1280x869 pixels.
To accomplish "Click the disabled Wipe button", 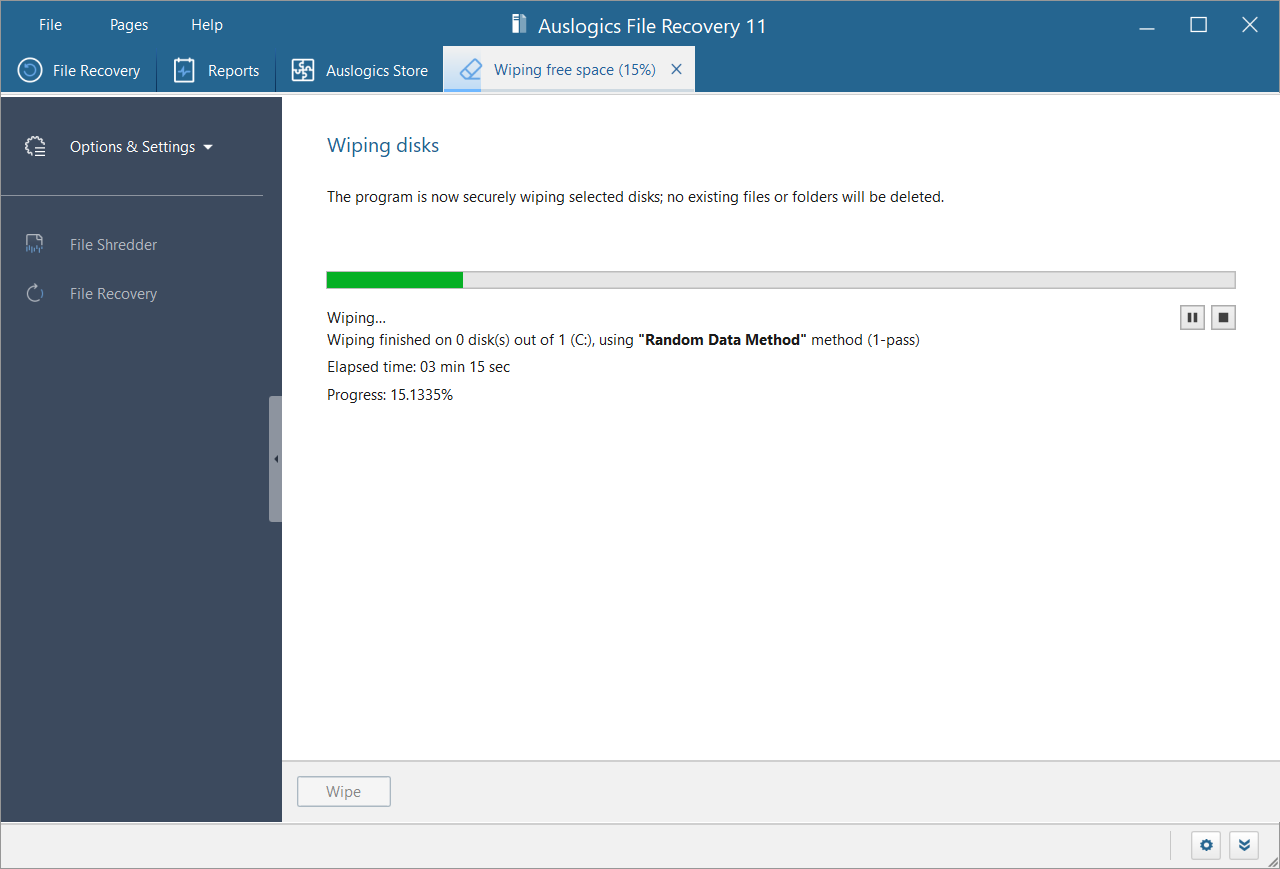I will (344, 792).
